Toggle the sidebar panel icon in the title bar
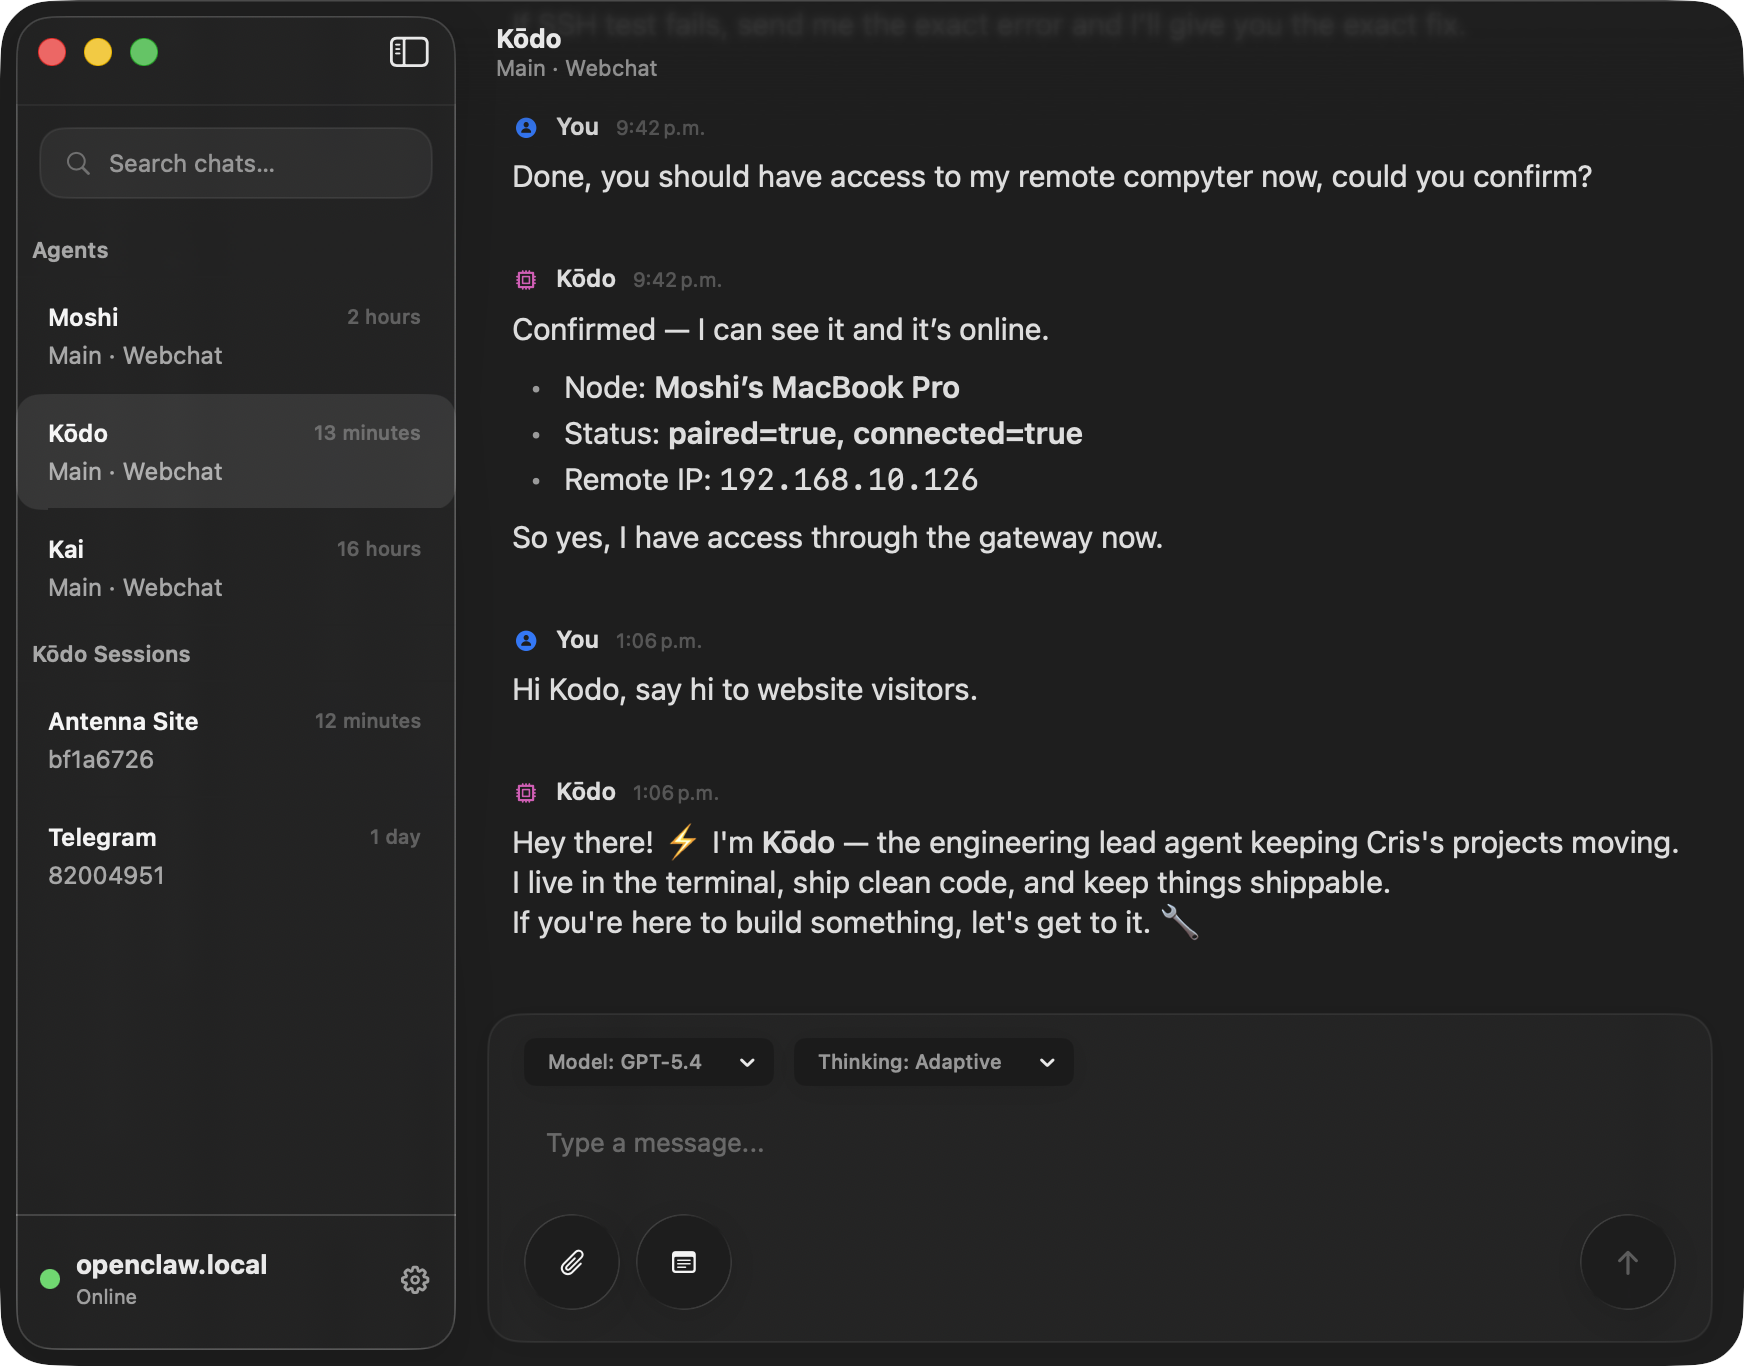 [x=407, y=52]
